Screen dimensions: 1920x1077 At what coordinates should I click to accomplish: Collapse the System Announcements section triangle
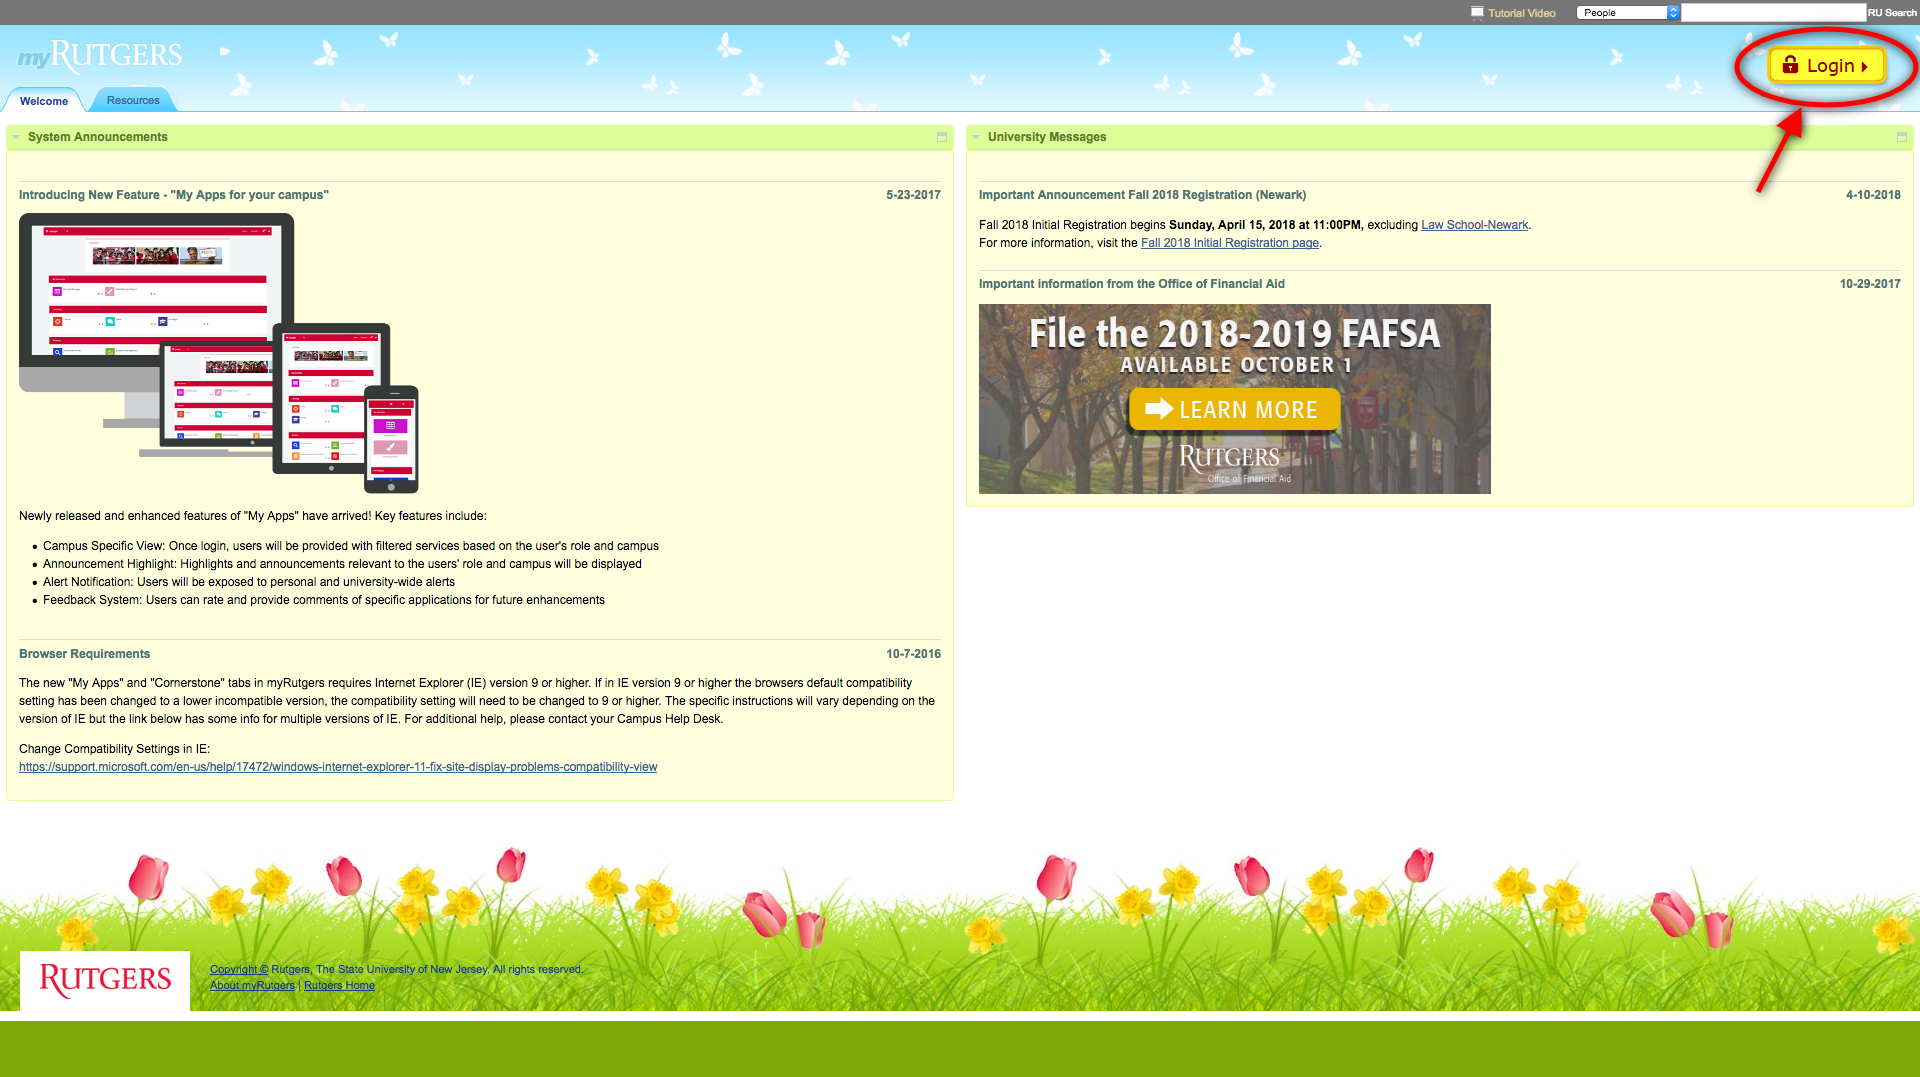16,137
